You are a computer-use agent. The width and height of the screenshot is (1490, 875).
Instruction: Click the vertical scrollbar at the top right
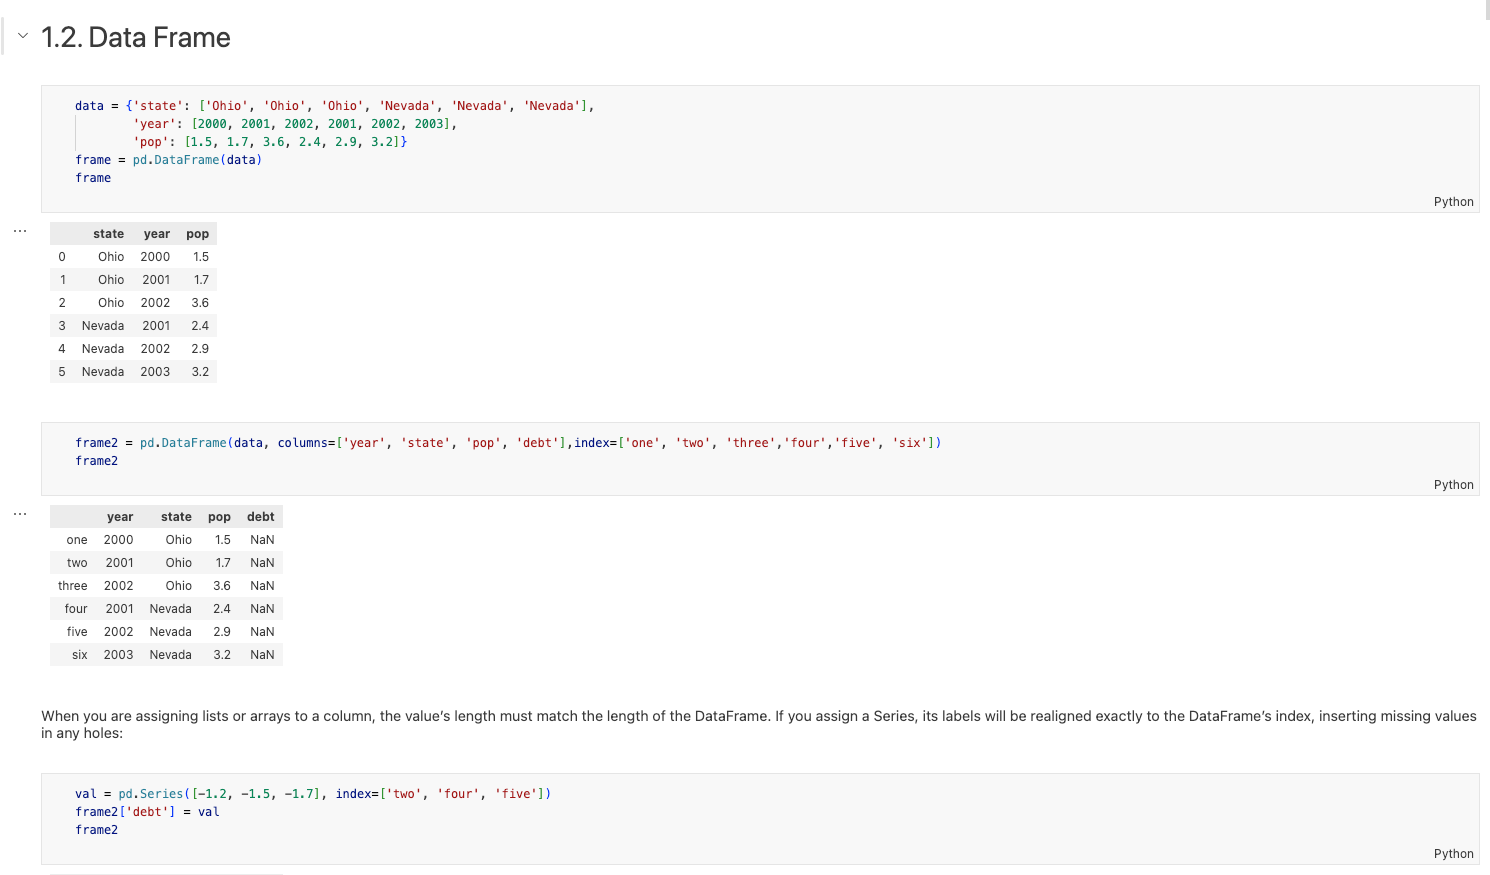1486,10
